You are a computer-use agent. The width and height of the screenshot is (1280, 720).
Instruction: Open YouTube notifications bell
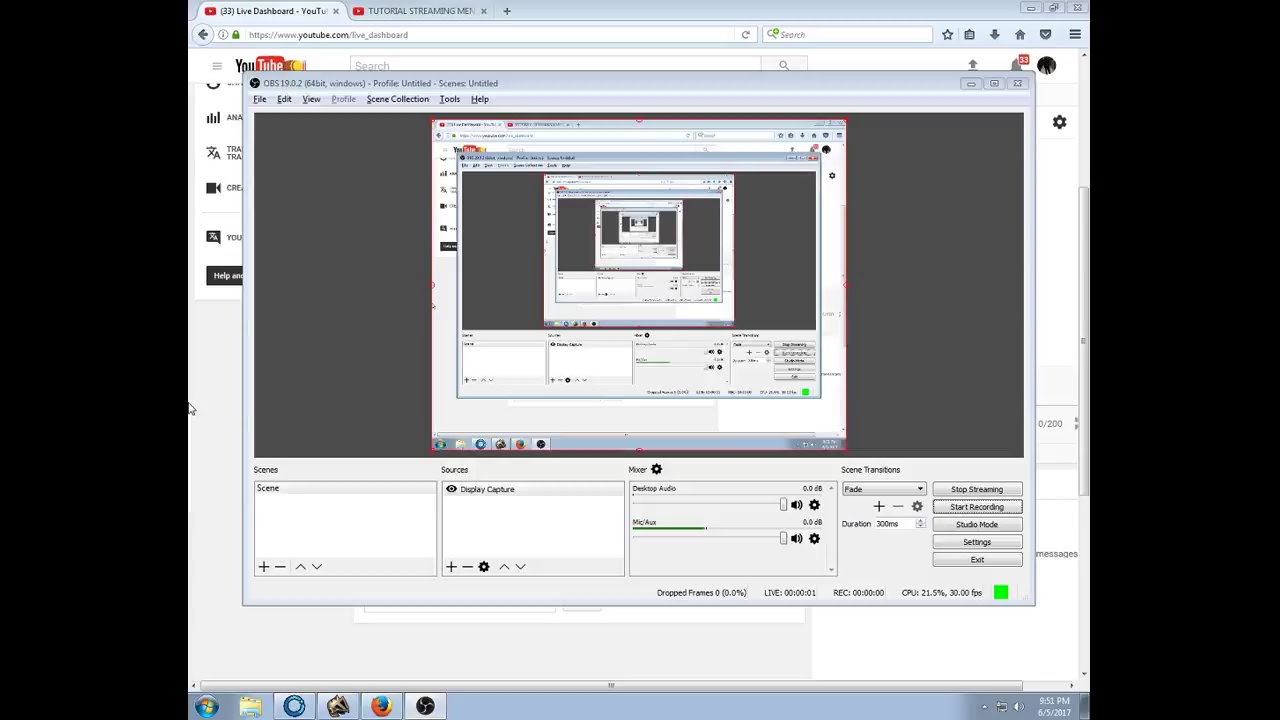pos(1019,65)
